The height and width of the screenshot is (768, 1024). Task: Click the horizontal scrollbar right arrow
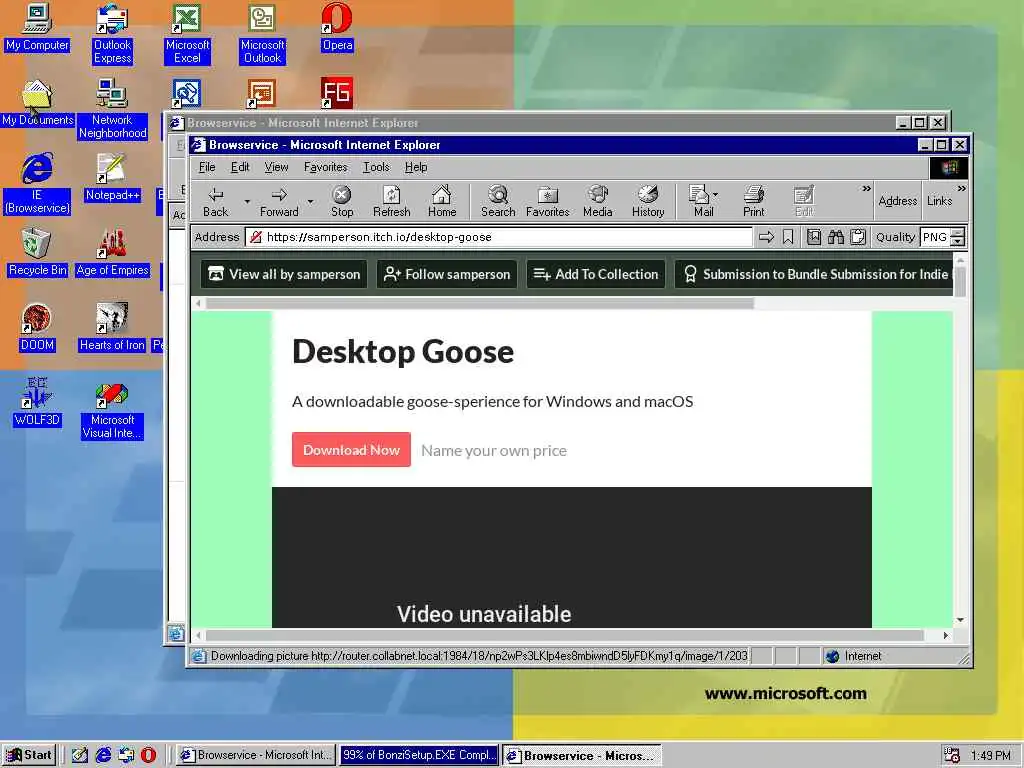click(946, 635)
